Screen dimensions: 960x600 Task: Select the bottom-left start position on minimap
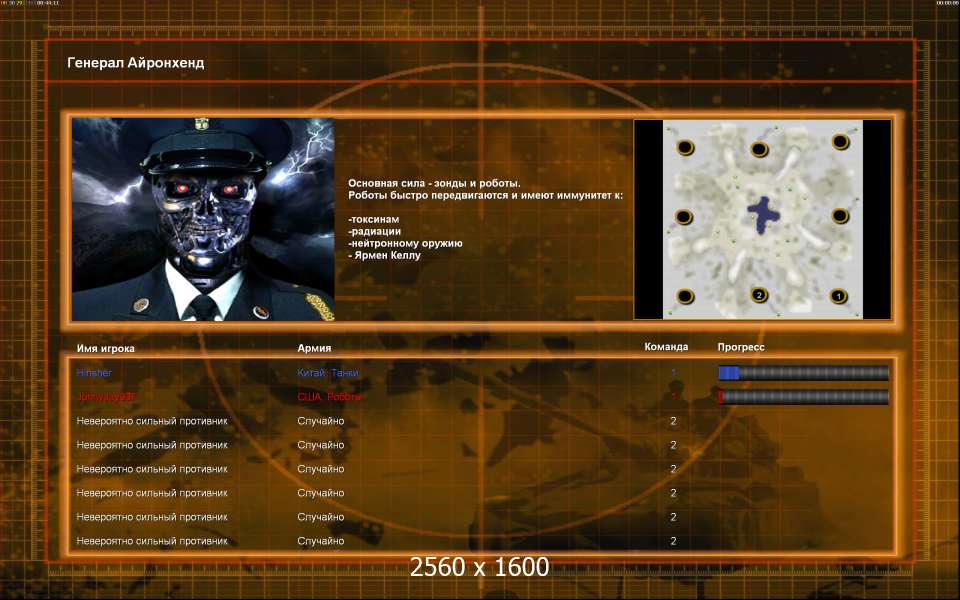(685, 296)
